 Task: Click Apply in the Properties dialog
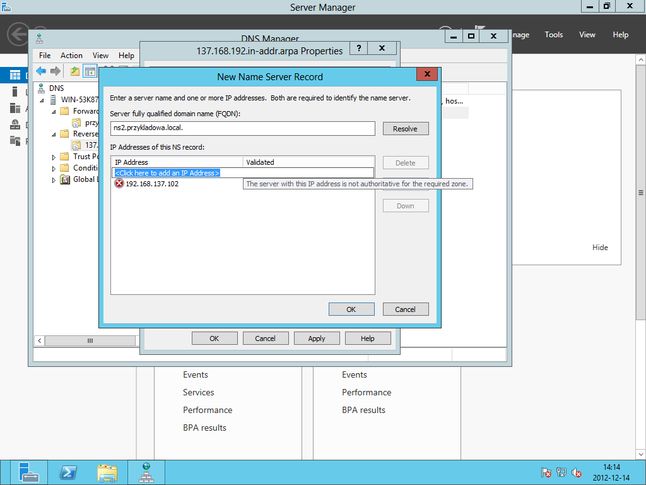coord(316,338)
